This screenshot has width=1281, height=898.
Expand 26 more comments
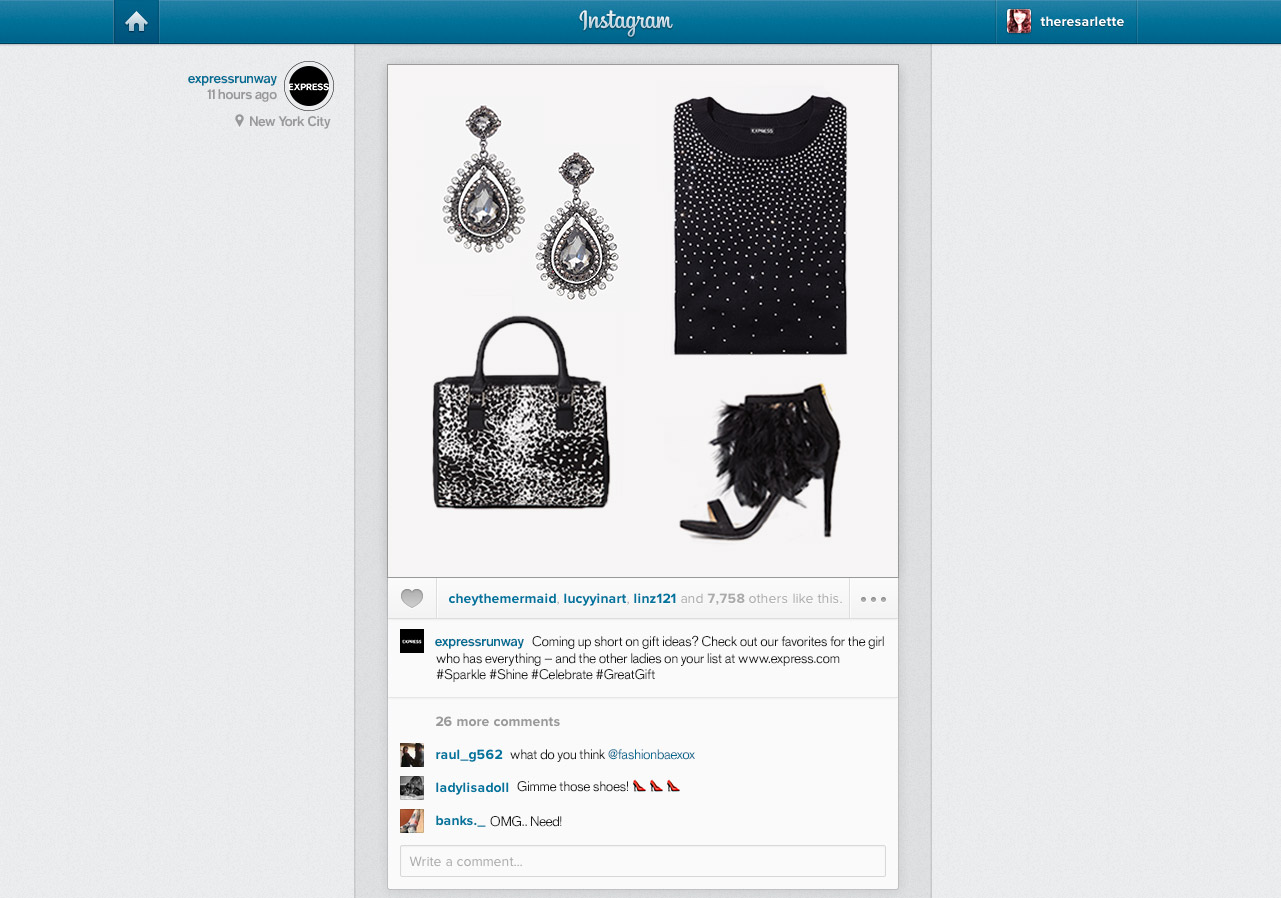pos(497,721)
